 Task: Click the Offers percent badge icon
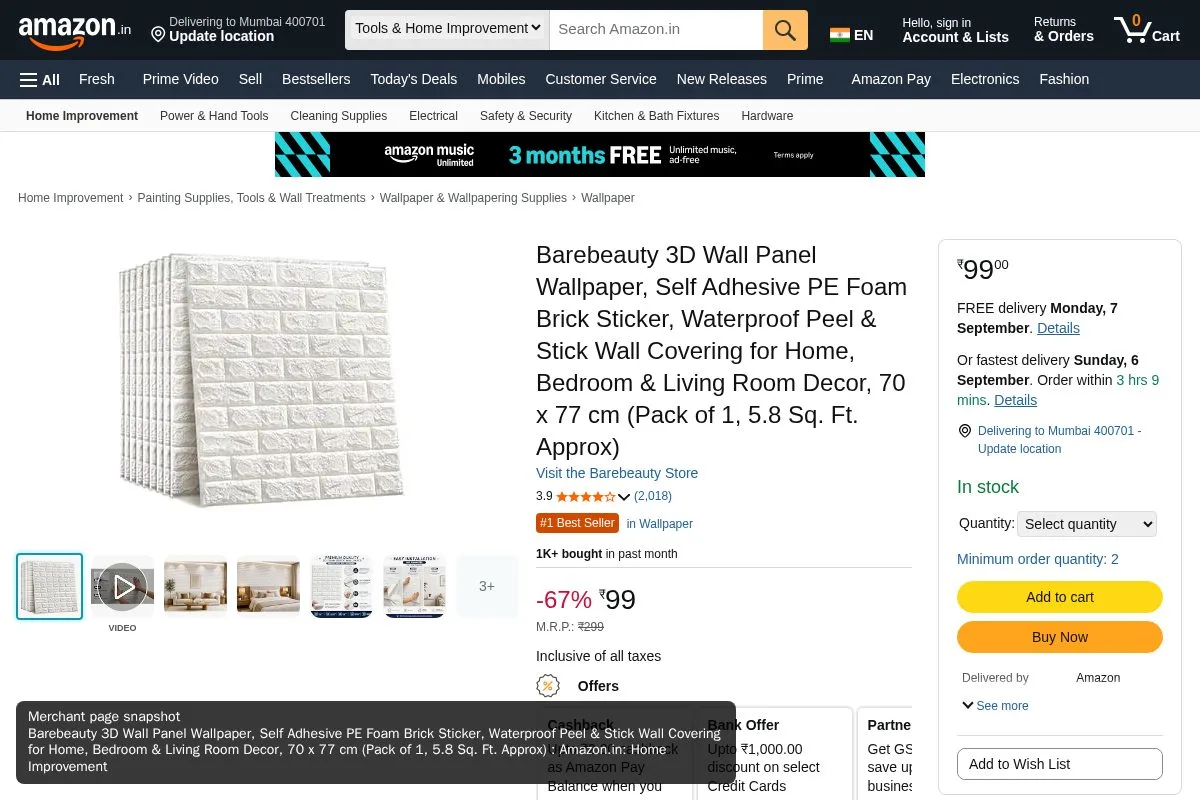point(548,686)
